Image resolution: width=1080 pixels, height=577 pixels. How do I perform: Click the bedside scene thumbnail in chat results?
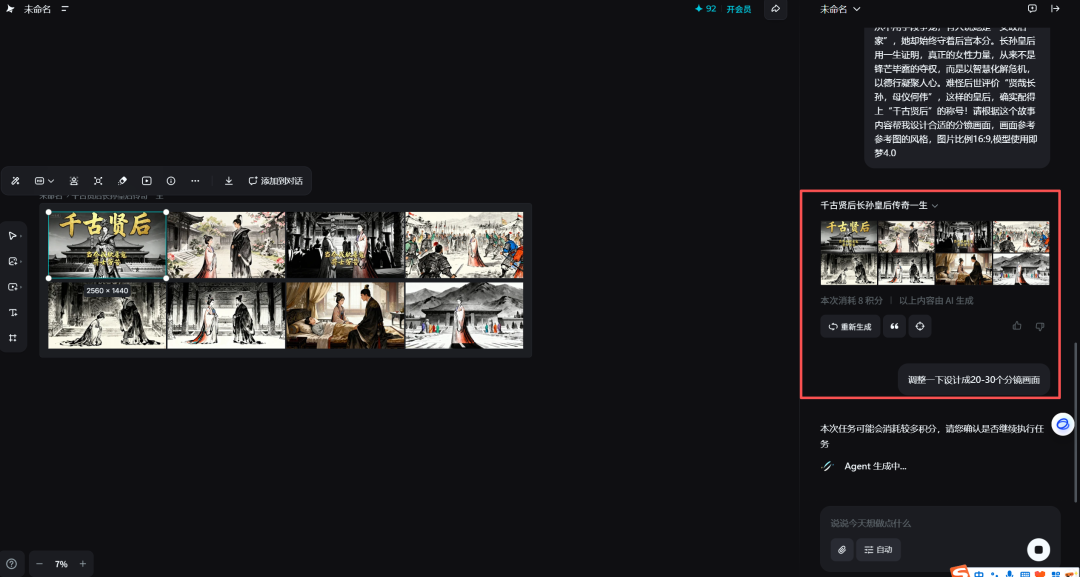964,269
